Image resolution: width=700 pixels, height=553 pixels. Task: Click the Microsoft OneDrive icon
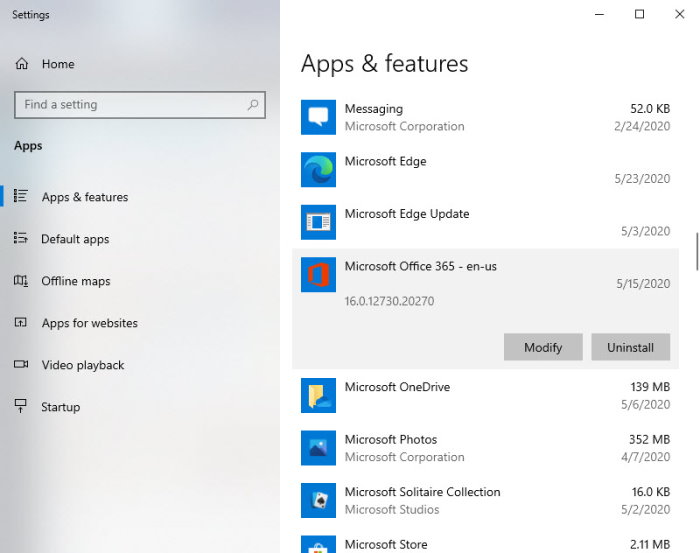(x=318, y=395)
